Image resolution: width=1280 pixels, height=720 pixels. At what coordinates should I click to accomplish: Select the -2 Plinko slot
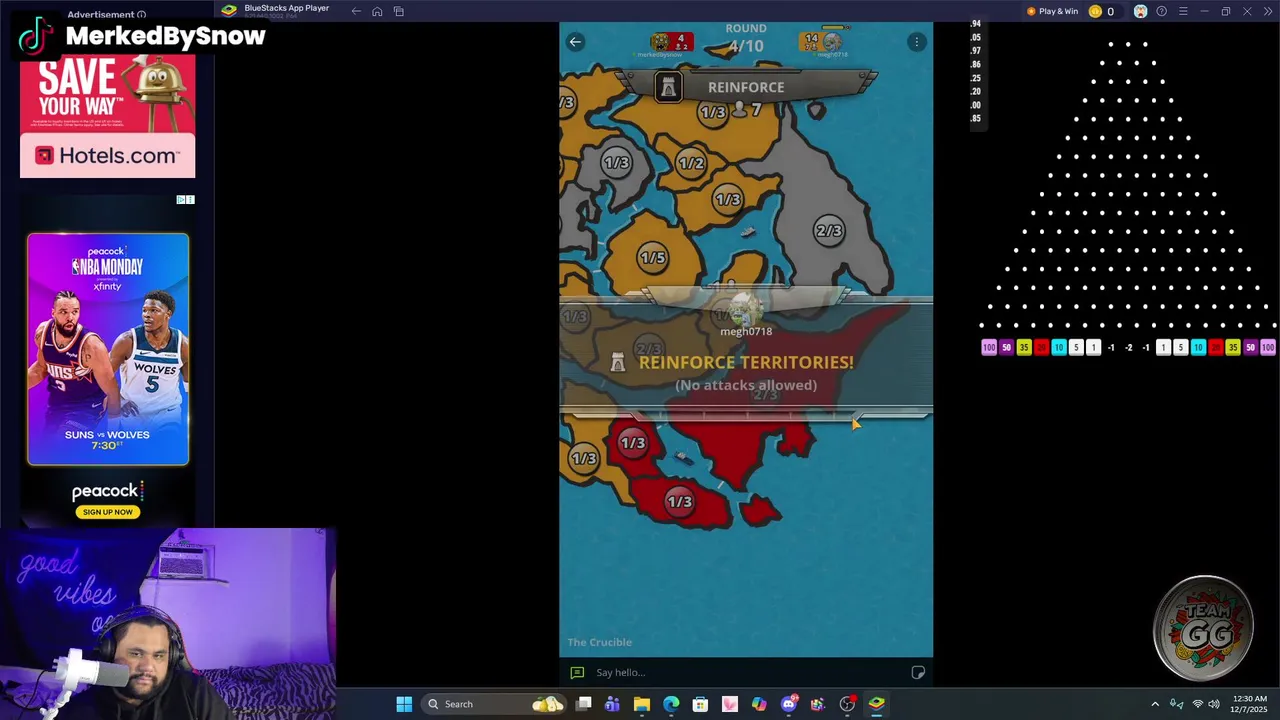click(x=1128, y=348)
